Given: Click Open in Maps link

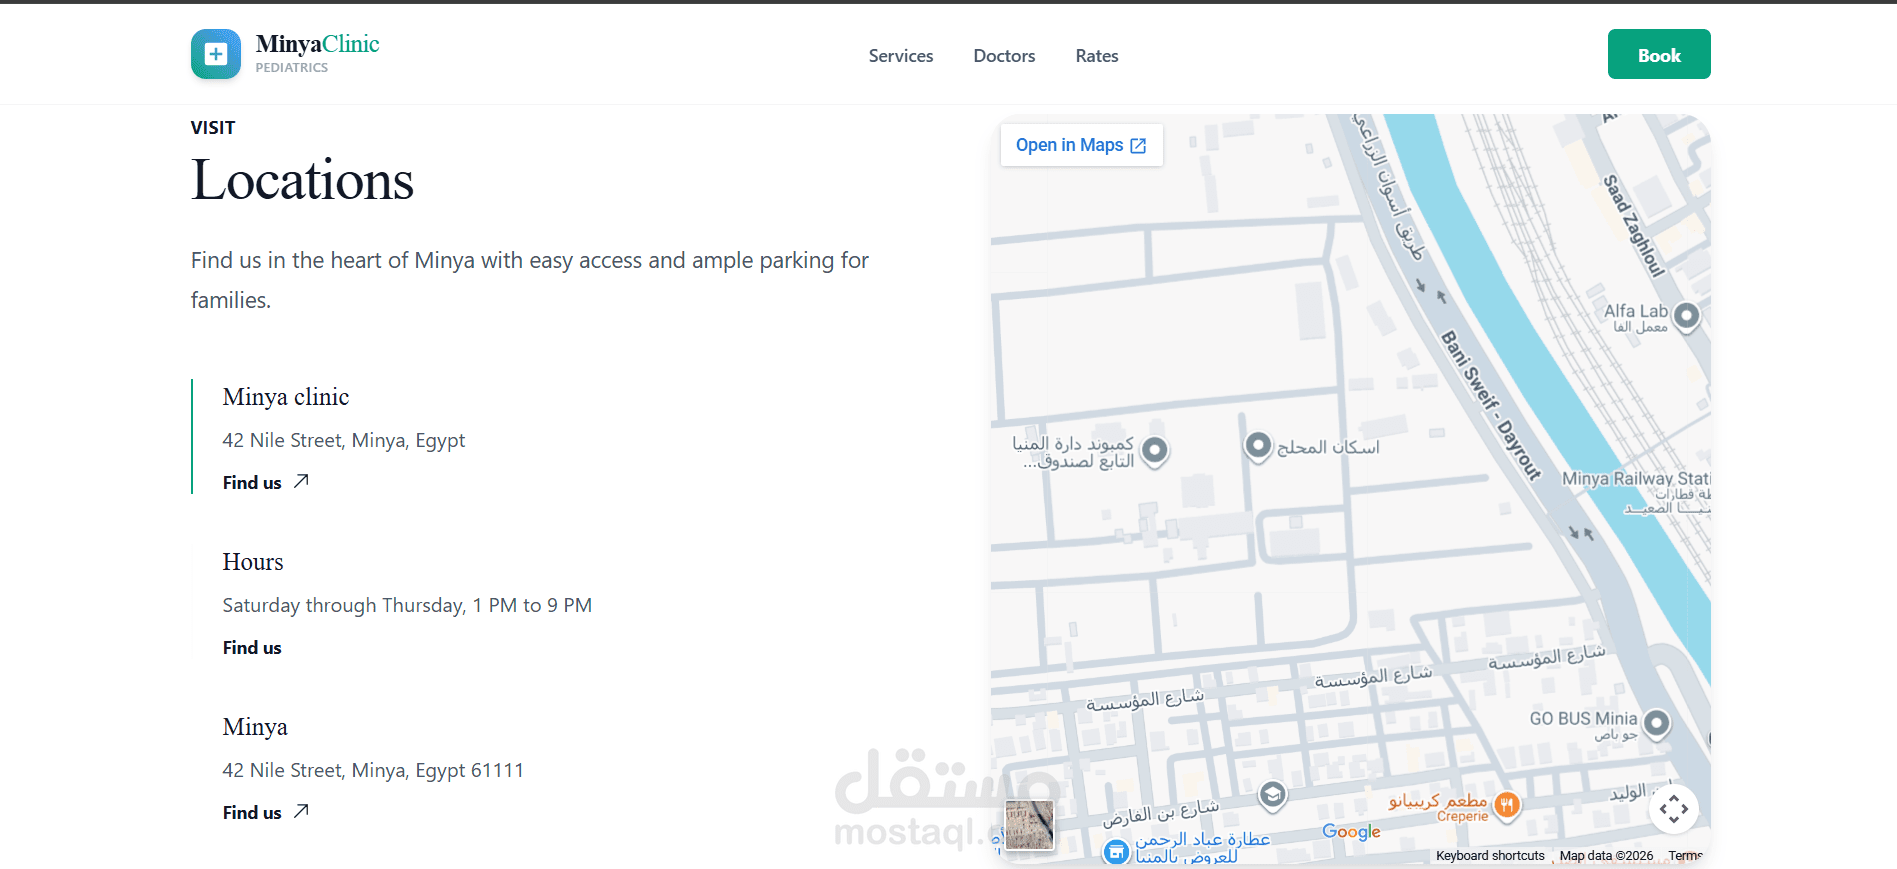Looking at the screenshot, I should click(x=1081, y=145).
